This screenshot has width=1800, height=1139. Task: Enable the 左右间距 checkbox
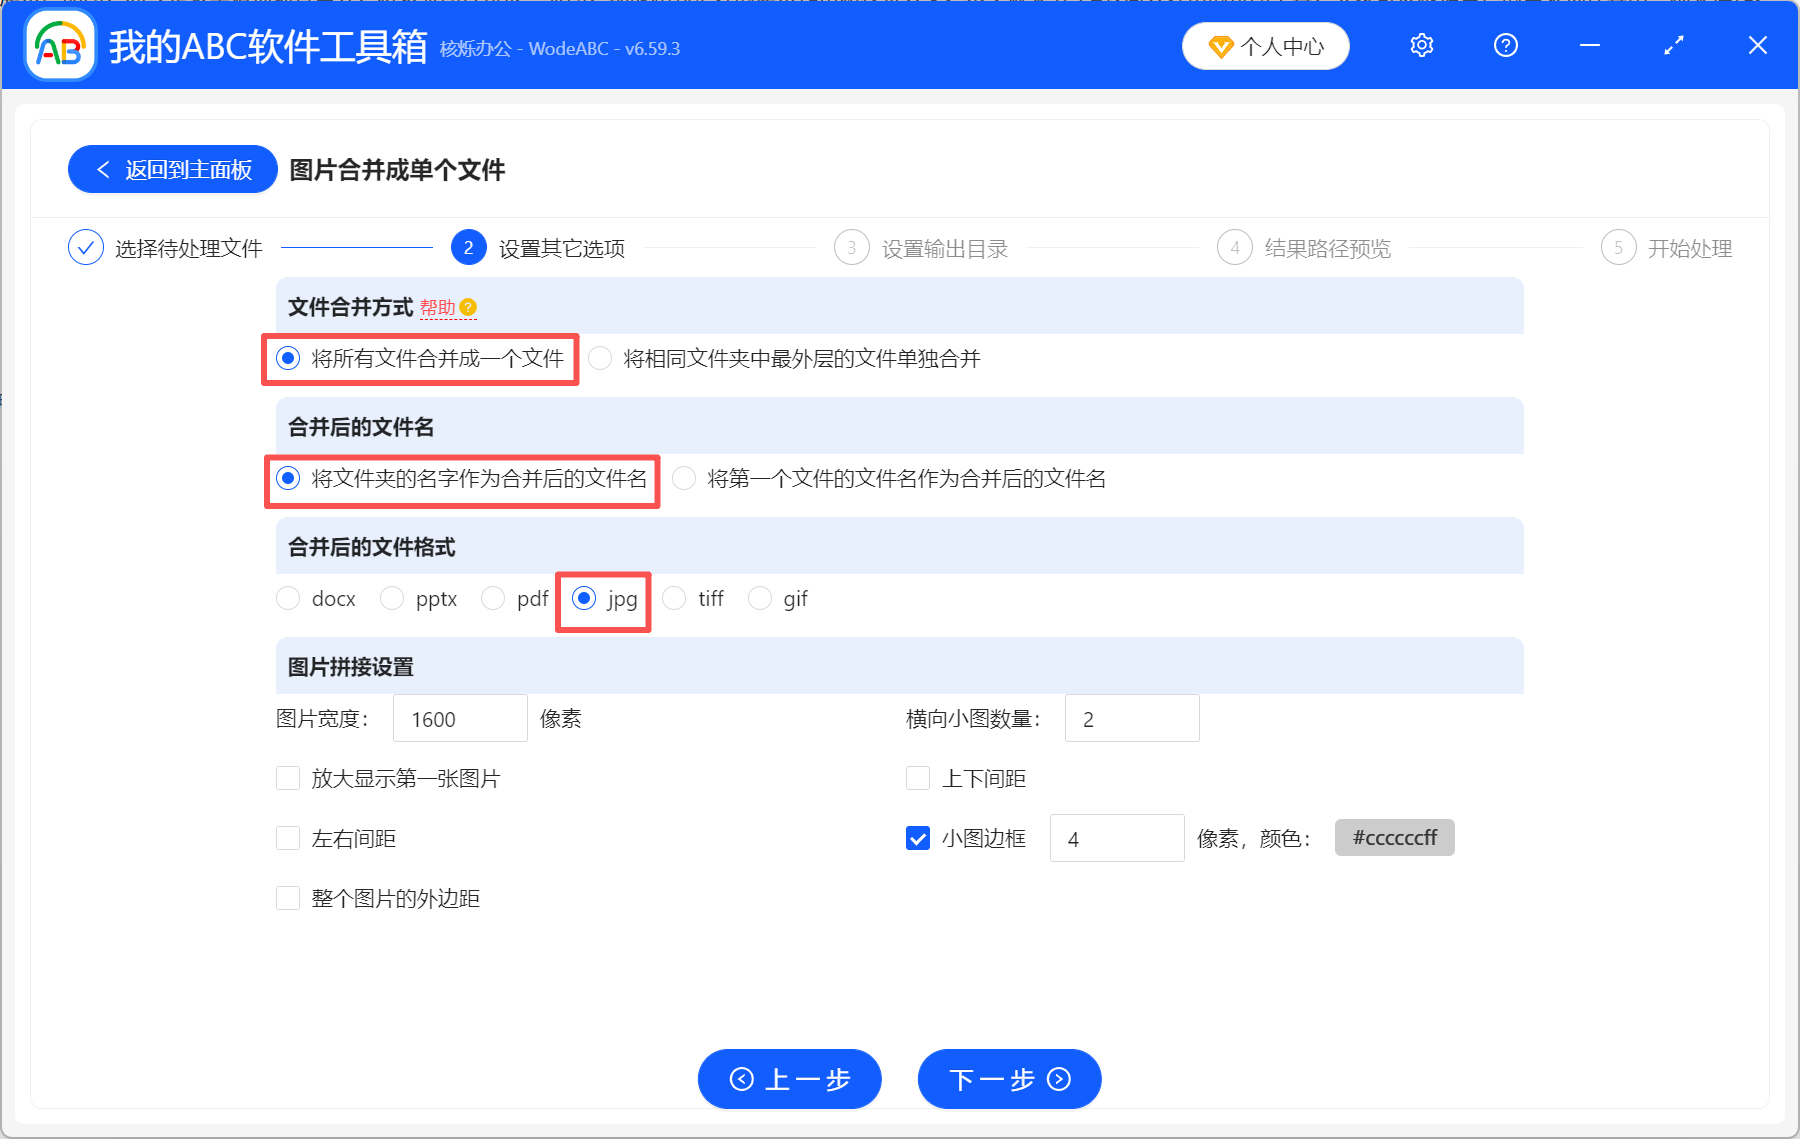pyautogui.click(x=287, y=838)
